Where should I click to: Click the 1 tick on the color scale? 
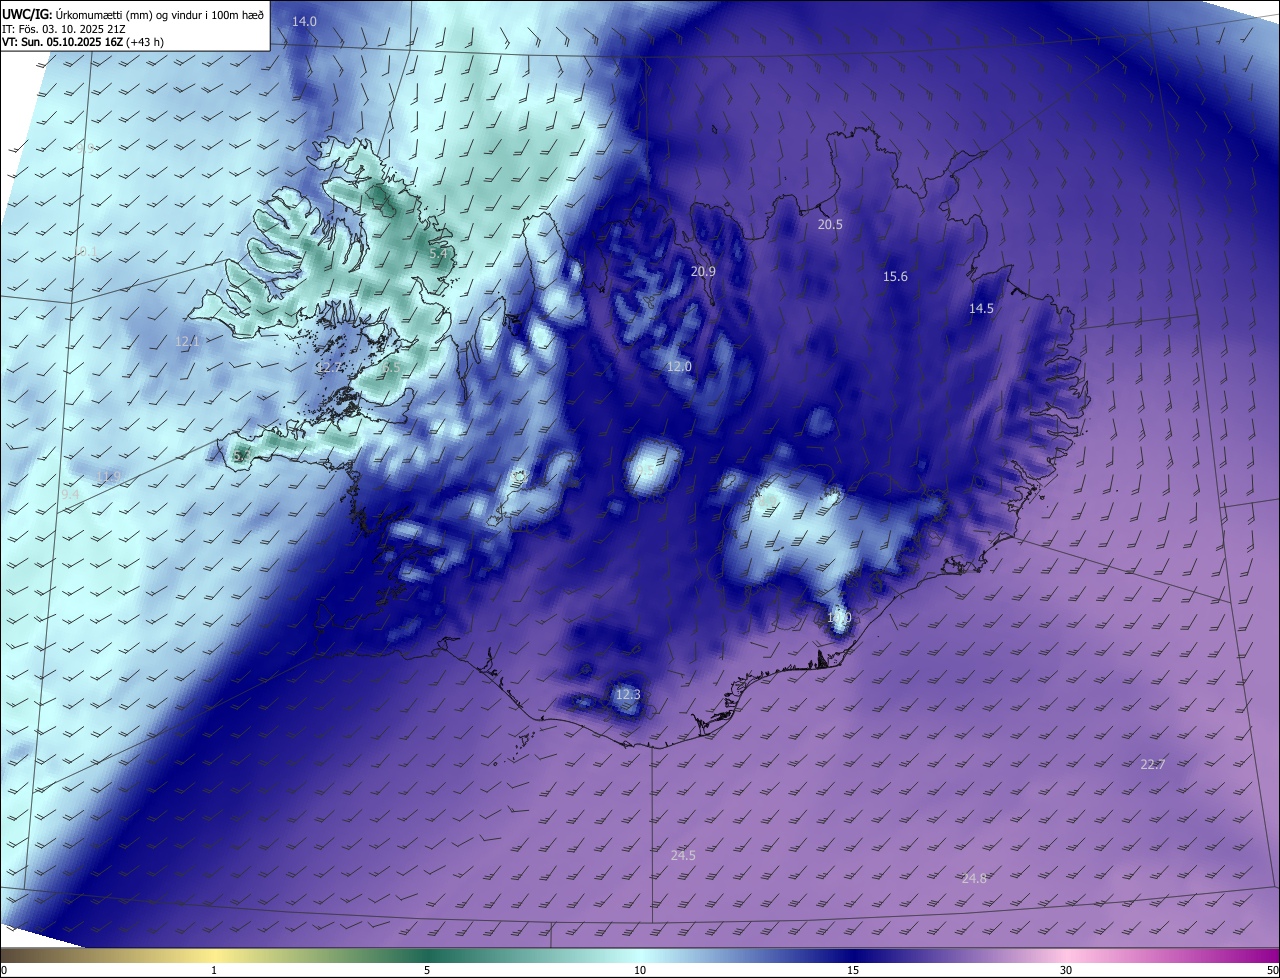click(x=214, y=970)
